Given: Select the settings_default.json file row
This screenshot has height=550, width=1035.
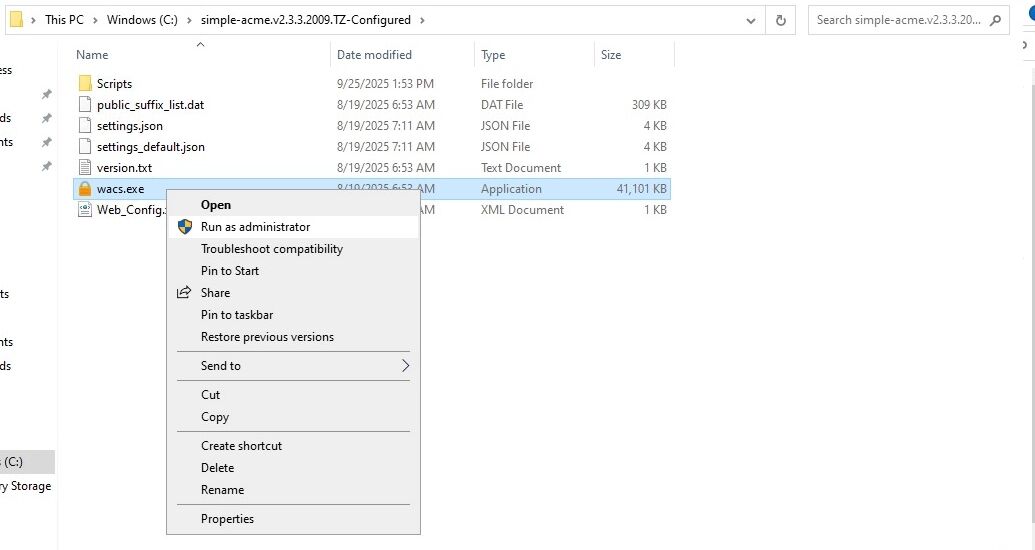Looking at the screenshot, I should click(151, 147).
